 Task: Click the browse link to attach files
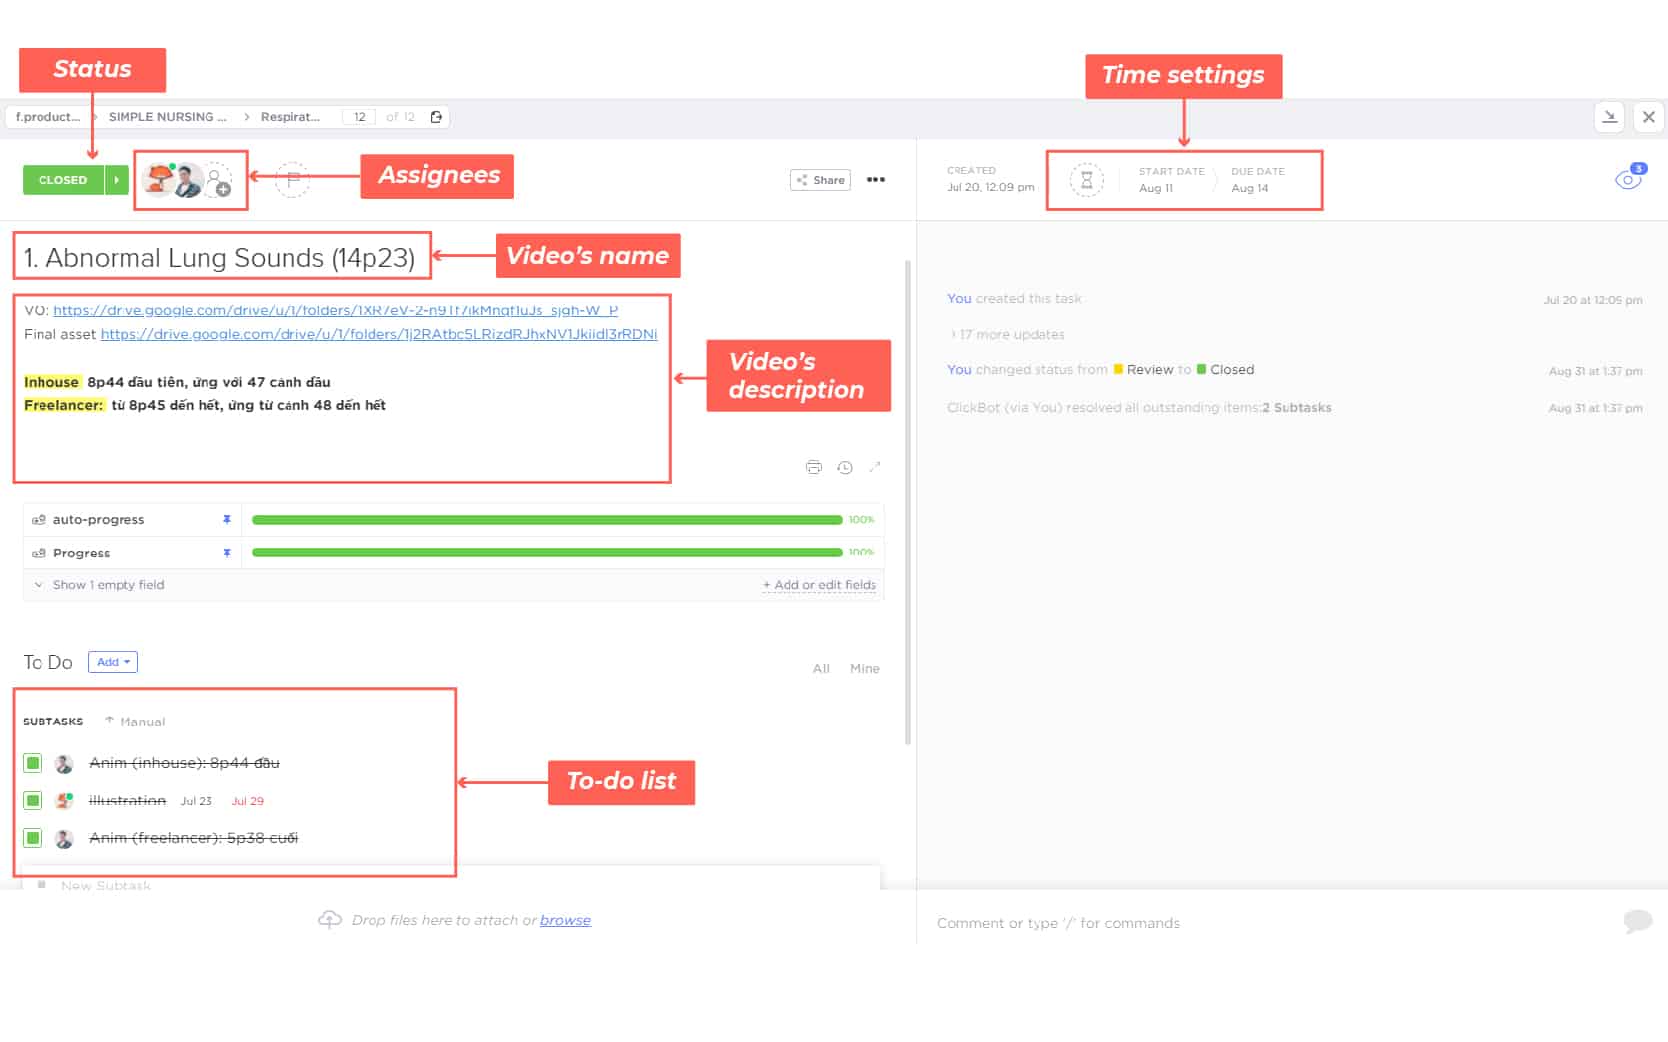pyautogui.click(x=565, y=920)
